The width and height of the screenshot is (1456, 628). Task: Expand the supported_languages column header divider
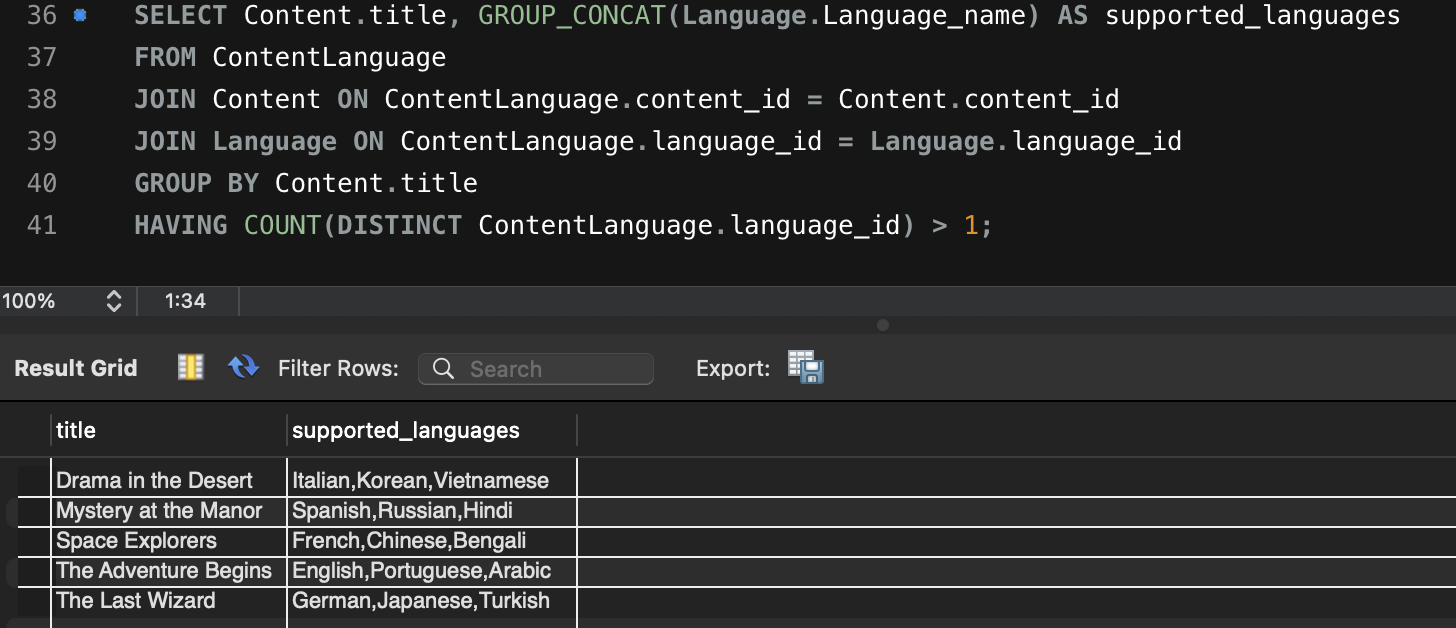tap(577, 430)
